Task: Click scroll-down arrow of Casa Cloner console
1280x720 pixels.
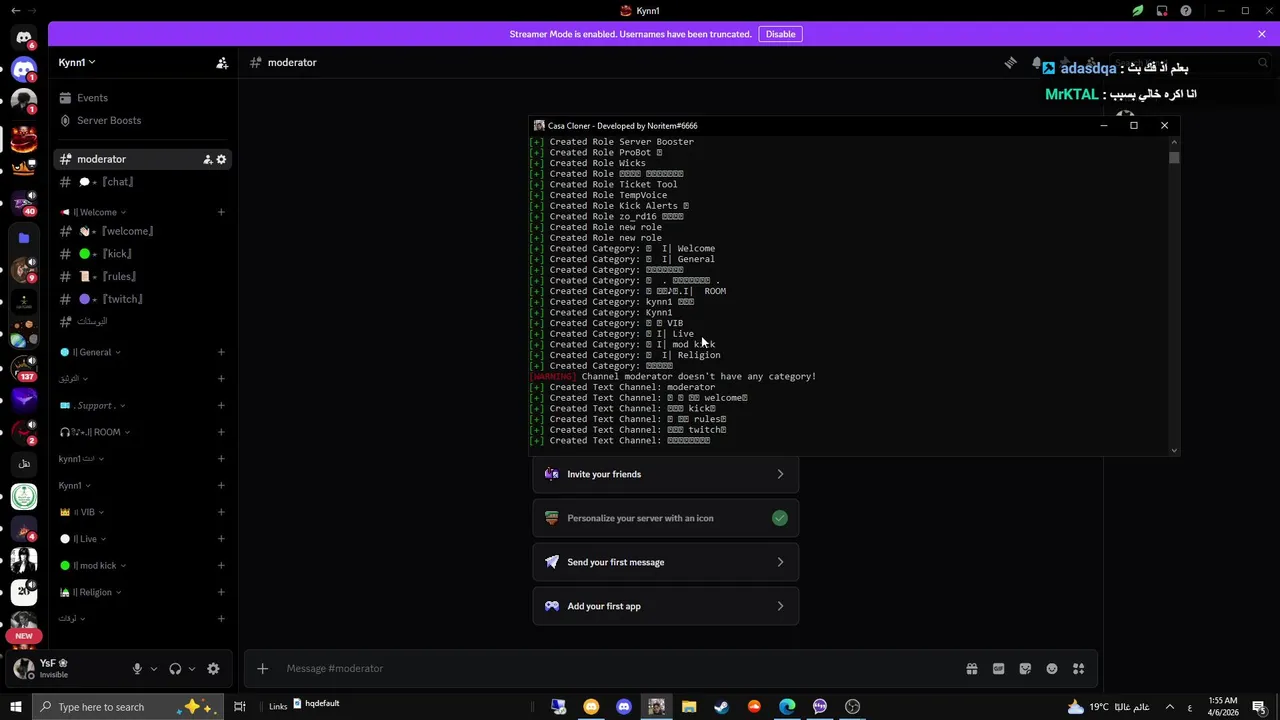Action: (x=1174, y=450)
